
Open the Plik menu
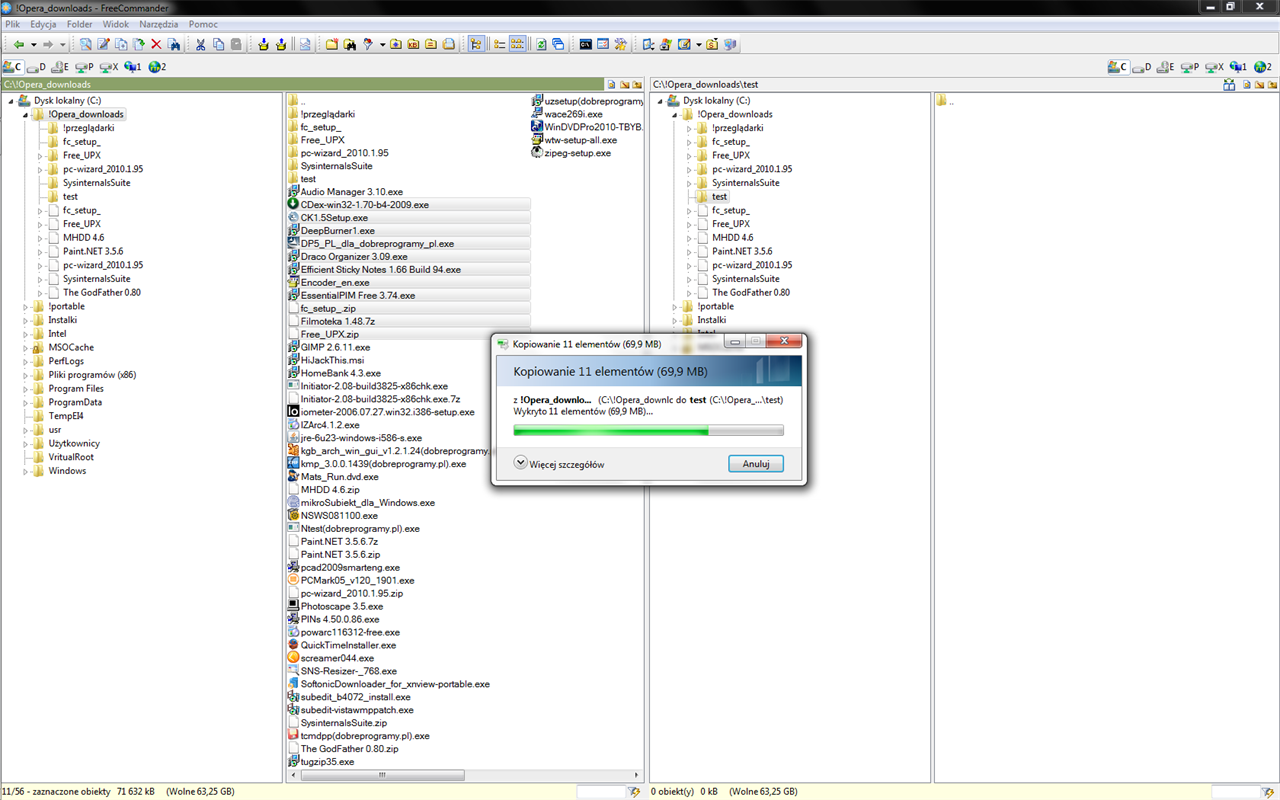[x=13, y=24]
